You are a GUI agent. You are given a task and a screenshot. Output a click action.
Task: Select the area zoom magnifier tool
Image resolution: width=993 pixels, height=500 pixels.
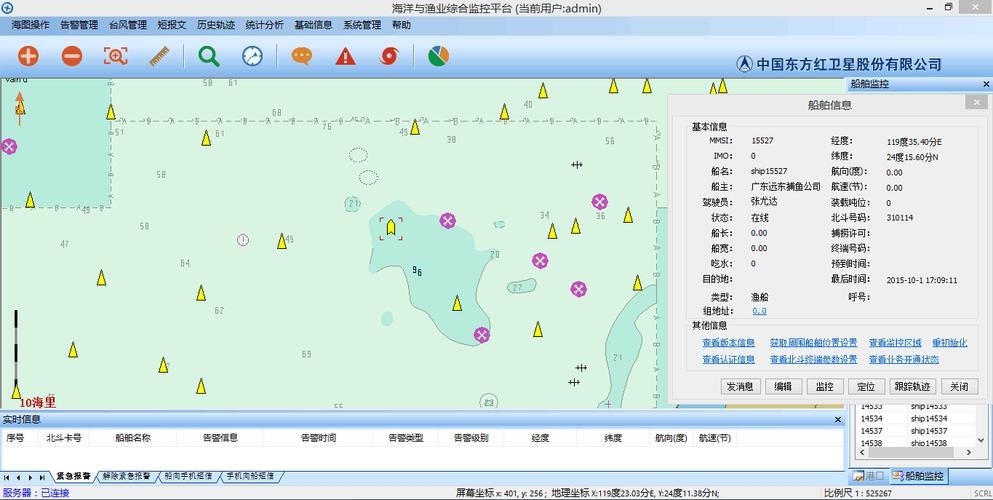(116, 56)
